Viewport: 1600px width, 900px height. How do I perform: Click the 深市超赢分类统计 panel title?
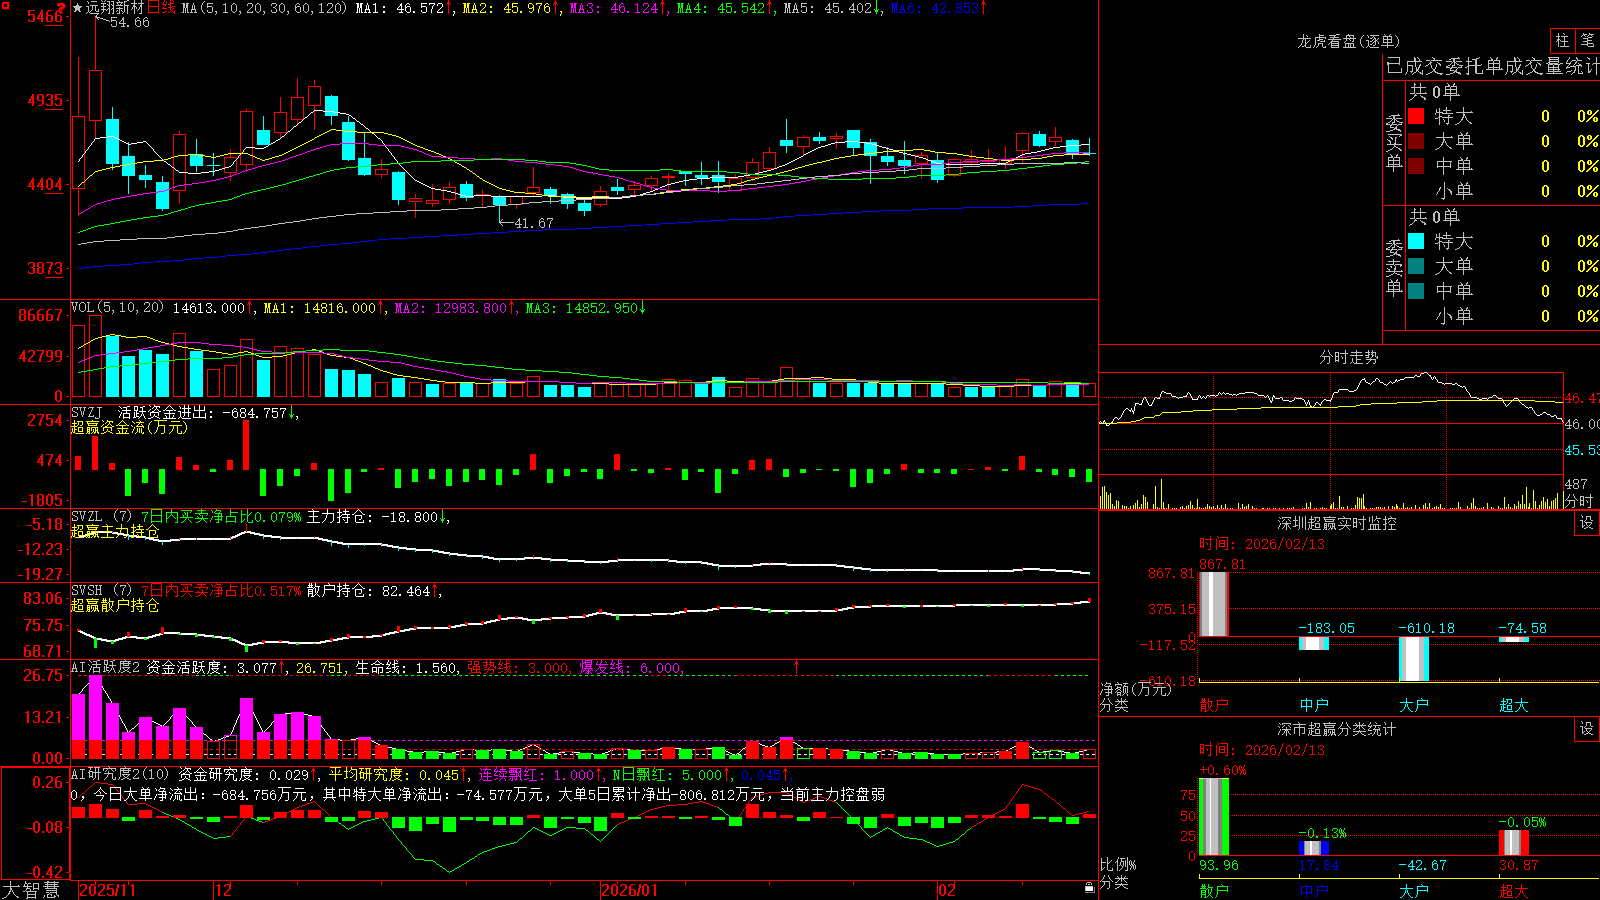pyautogui.click(x=1337, y=729)
